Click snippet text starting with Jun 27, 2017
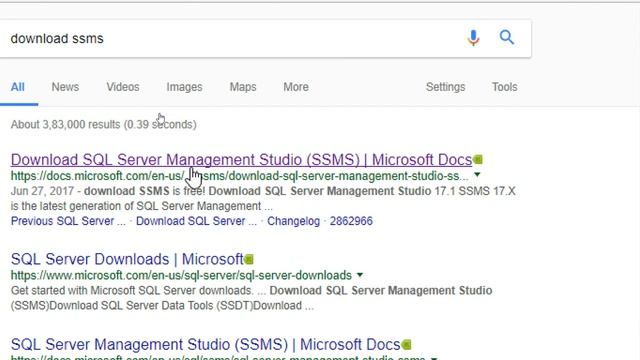Image resolution: width=640 pixels, height=360 pixels. 263,199
